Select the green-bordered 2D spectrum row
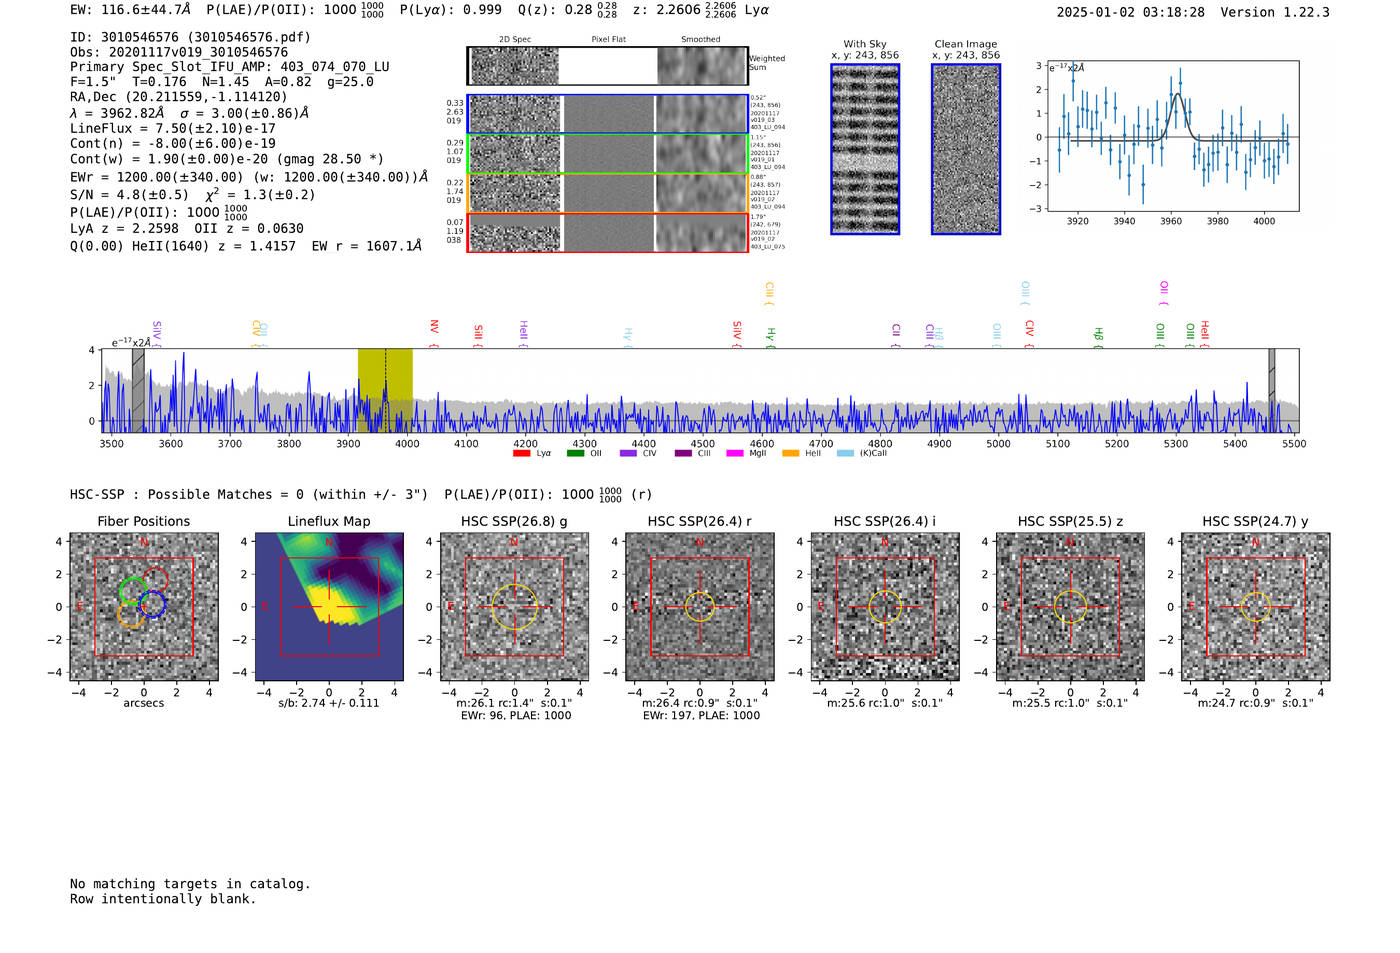This screenshot has width=1400, height=953. [607, 154]
